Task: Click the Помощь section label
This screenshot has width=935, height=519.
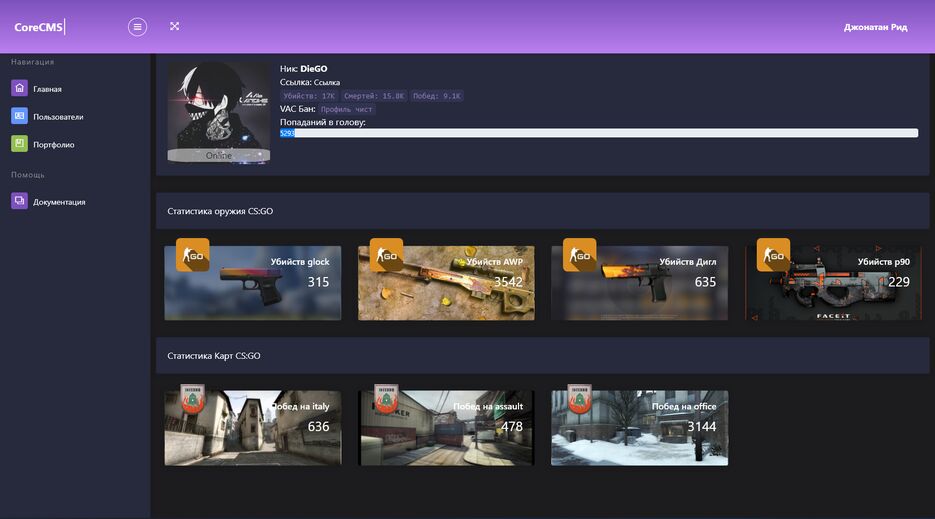Action: click(27, 175)
